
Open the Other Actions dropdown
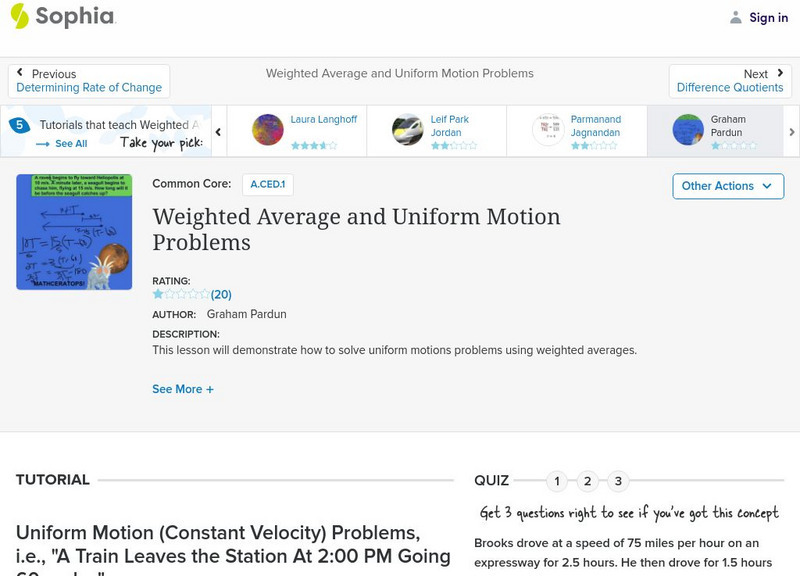pos(727,186)
